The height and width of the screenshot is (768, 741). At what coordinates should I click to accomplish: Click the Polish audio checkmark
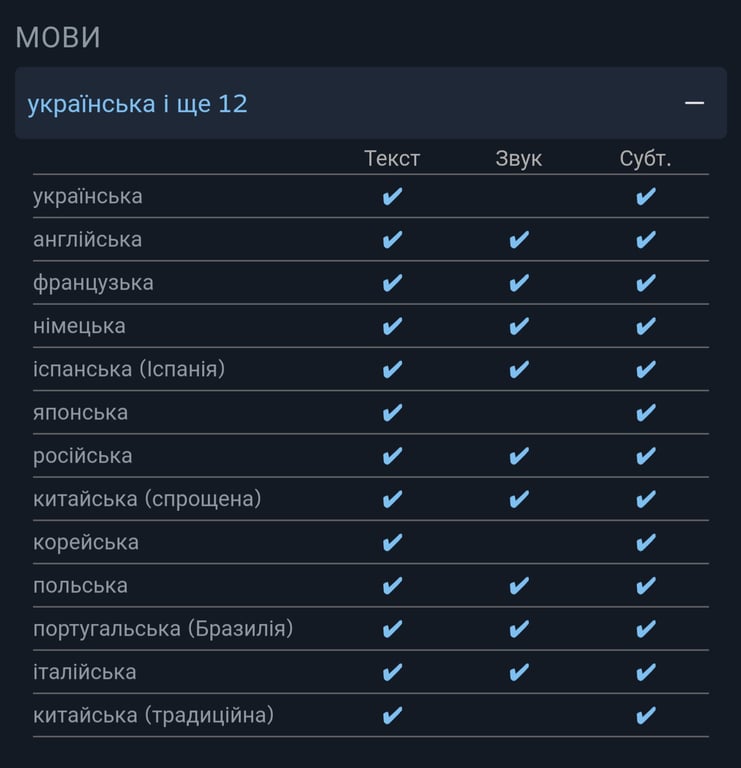coord(519,586)
